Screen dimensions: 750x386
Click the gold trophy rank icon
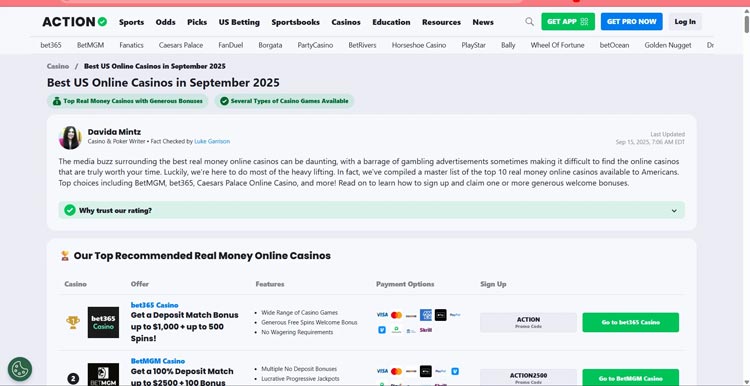pos(73,322)
